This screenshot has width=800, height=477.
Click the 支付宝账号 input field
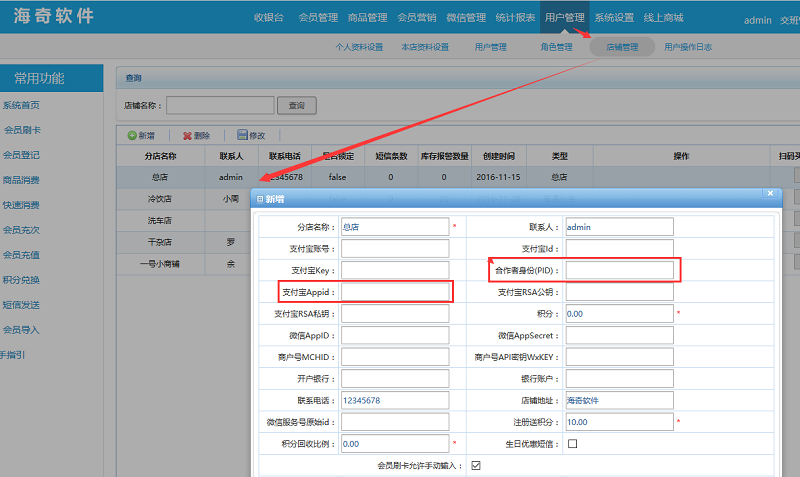[x=395, y=248]
